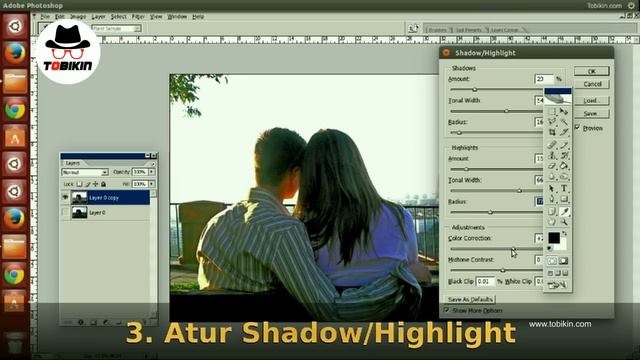Switch to Quick Mask mode
The image size is (640, 360).
point(564,261)
